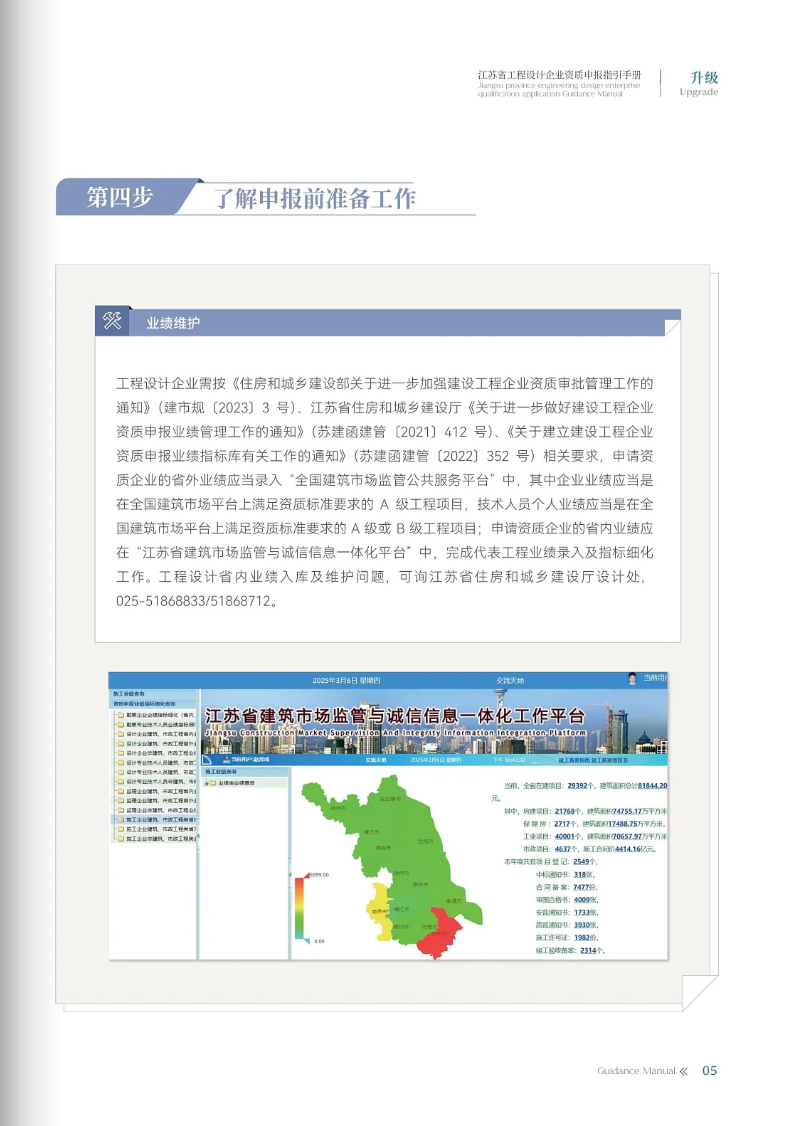Viewport: 790px width, 1126px height.
Task: Collapse left panel using splitter arrow beside tree
Action: pos(198,837)
